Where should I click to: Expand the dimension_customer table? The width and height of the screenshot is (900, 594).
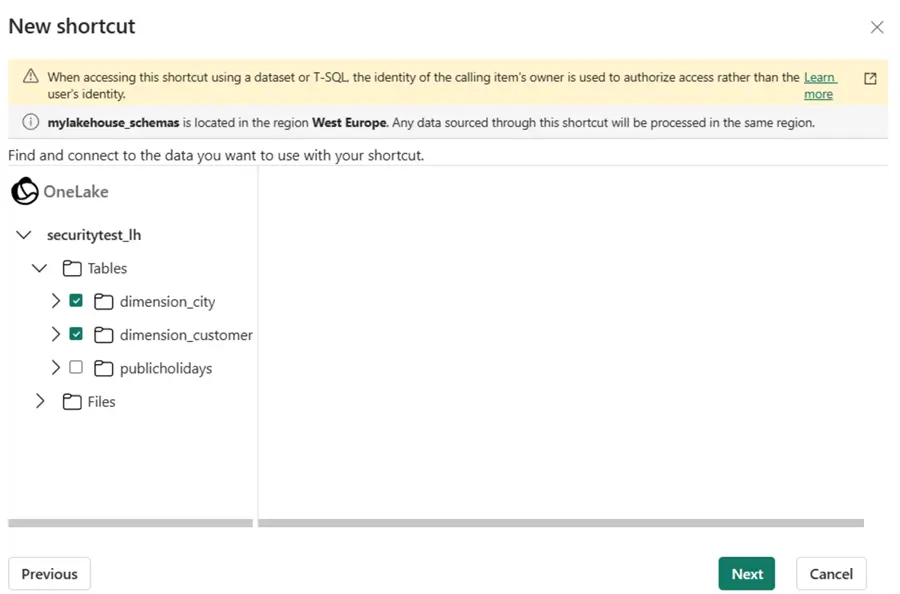click(55, 334)
